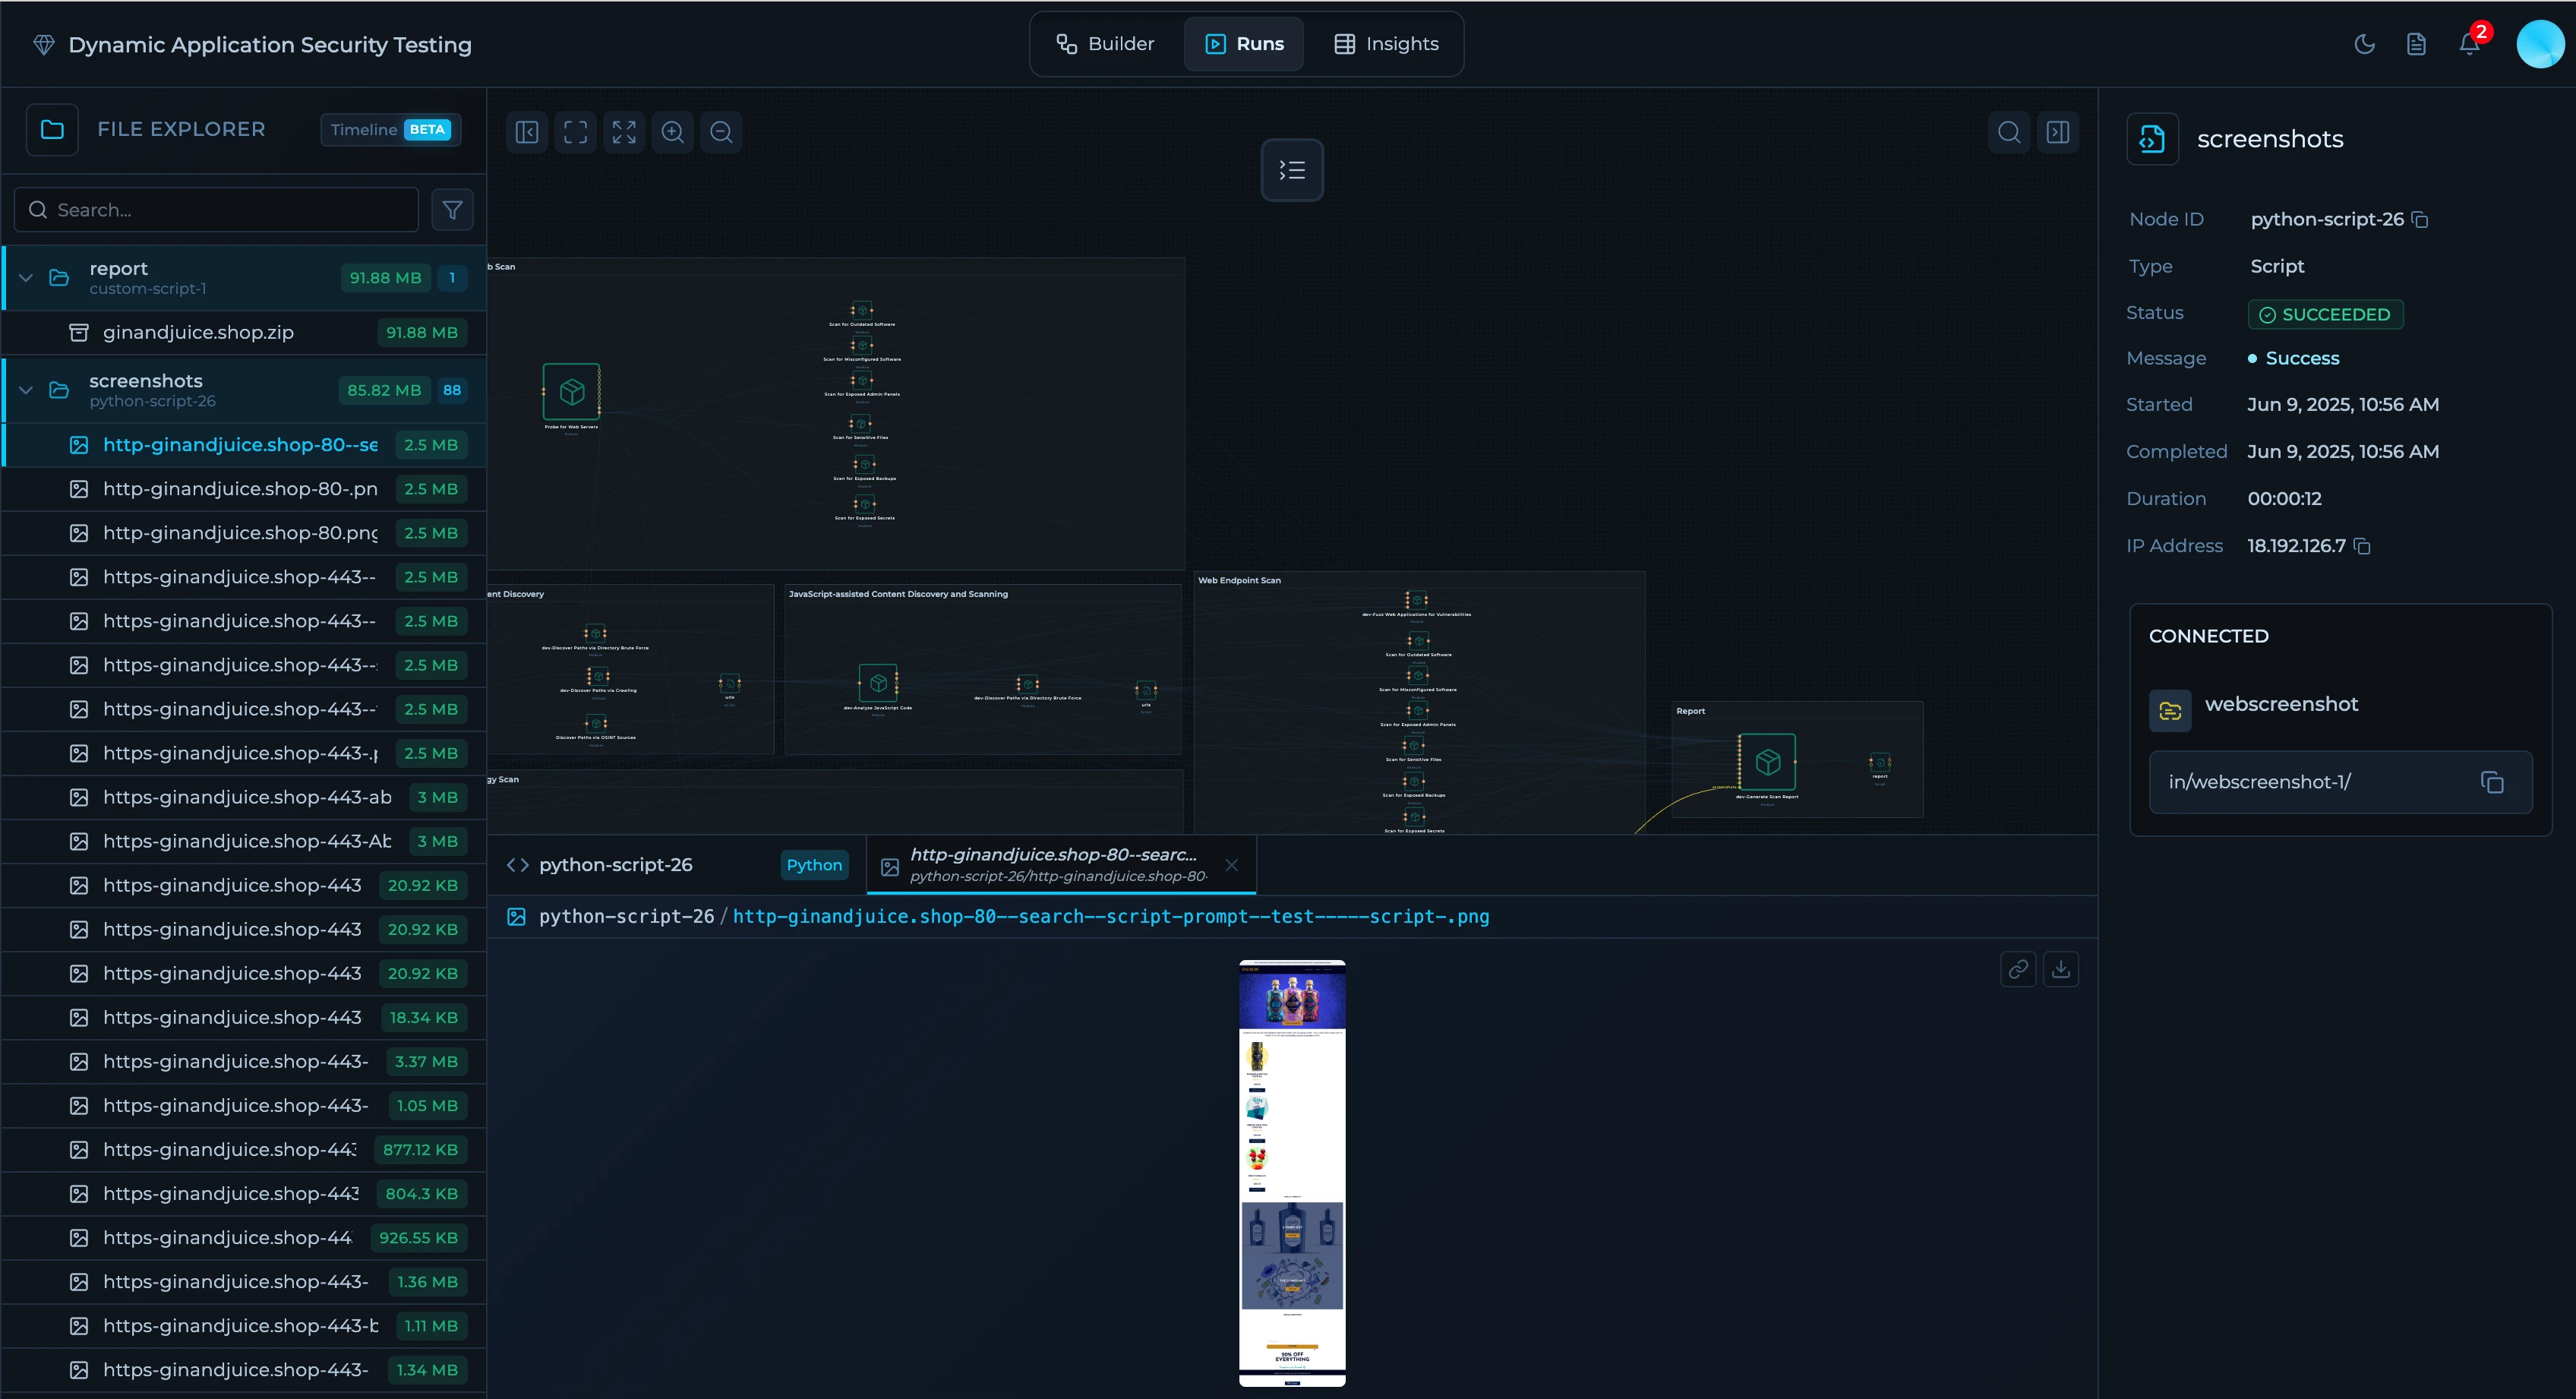This screenshot has width=2576, height=1399.
Task: Toggle dark mode moon icon
Action: click(2364, 44)
